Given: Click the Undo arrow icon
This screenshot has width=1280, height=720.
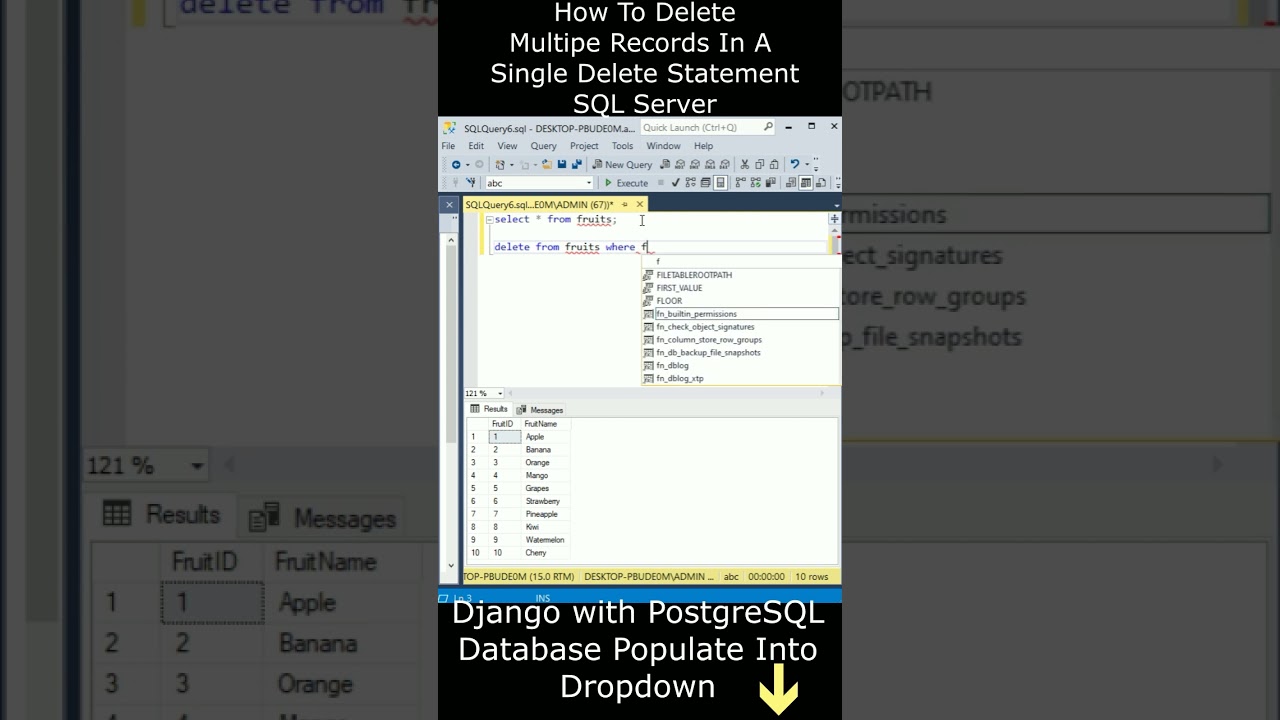Looking at the screenshot, I should pyautogui.click(x=794, y=165).
